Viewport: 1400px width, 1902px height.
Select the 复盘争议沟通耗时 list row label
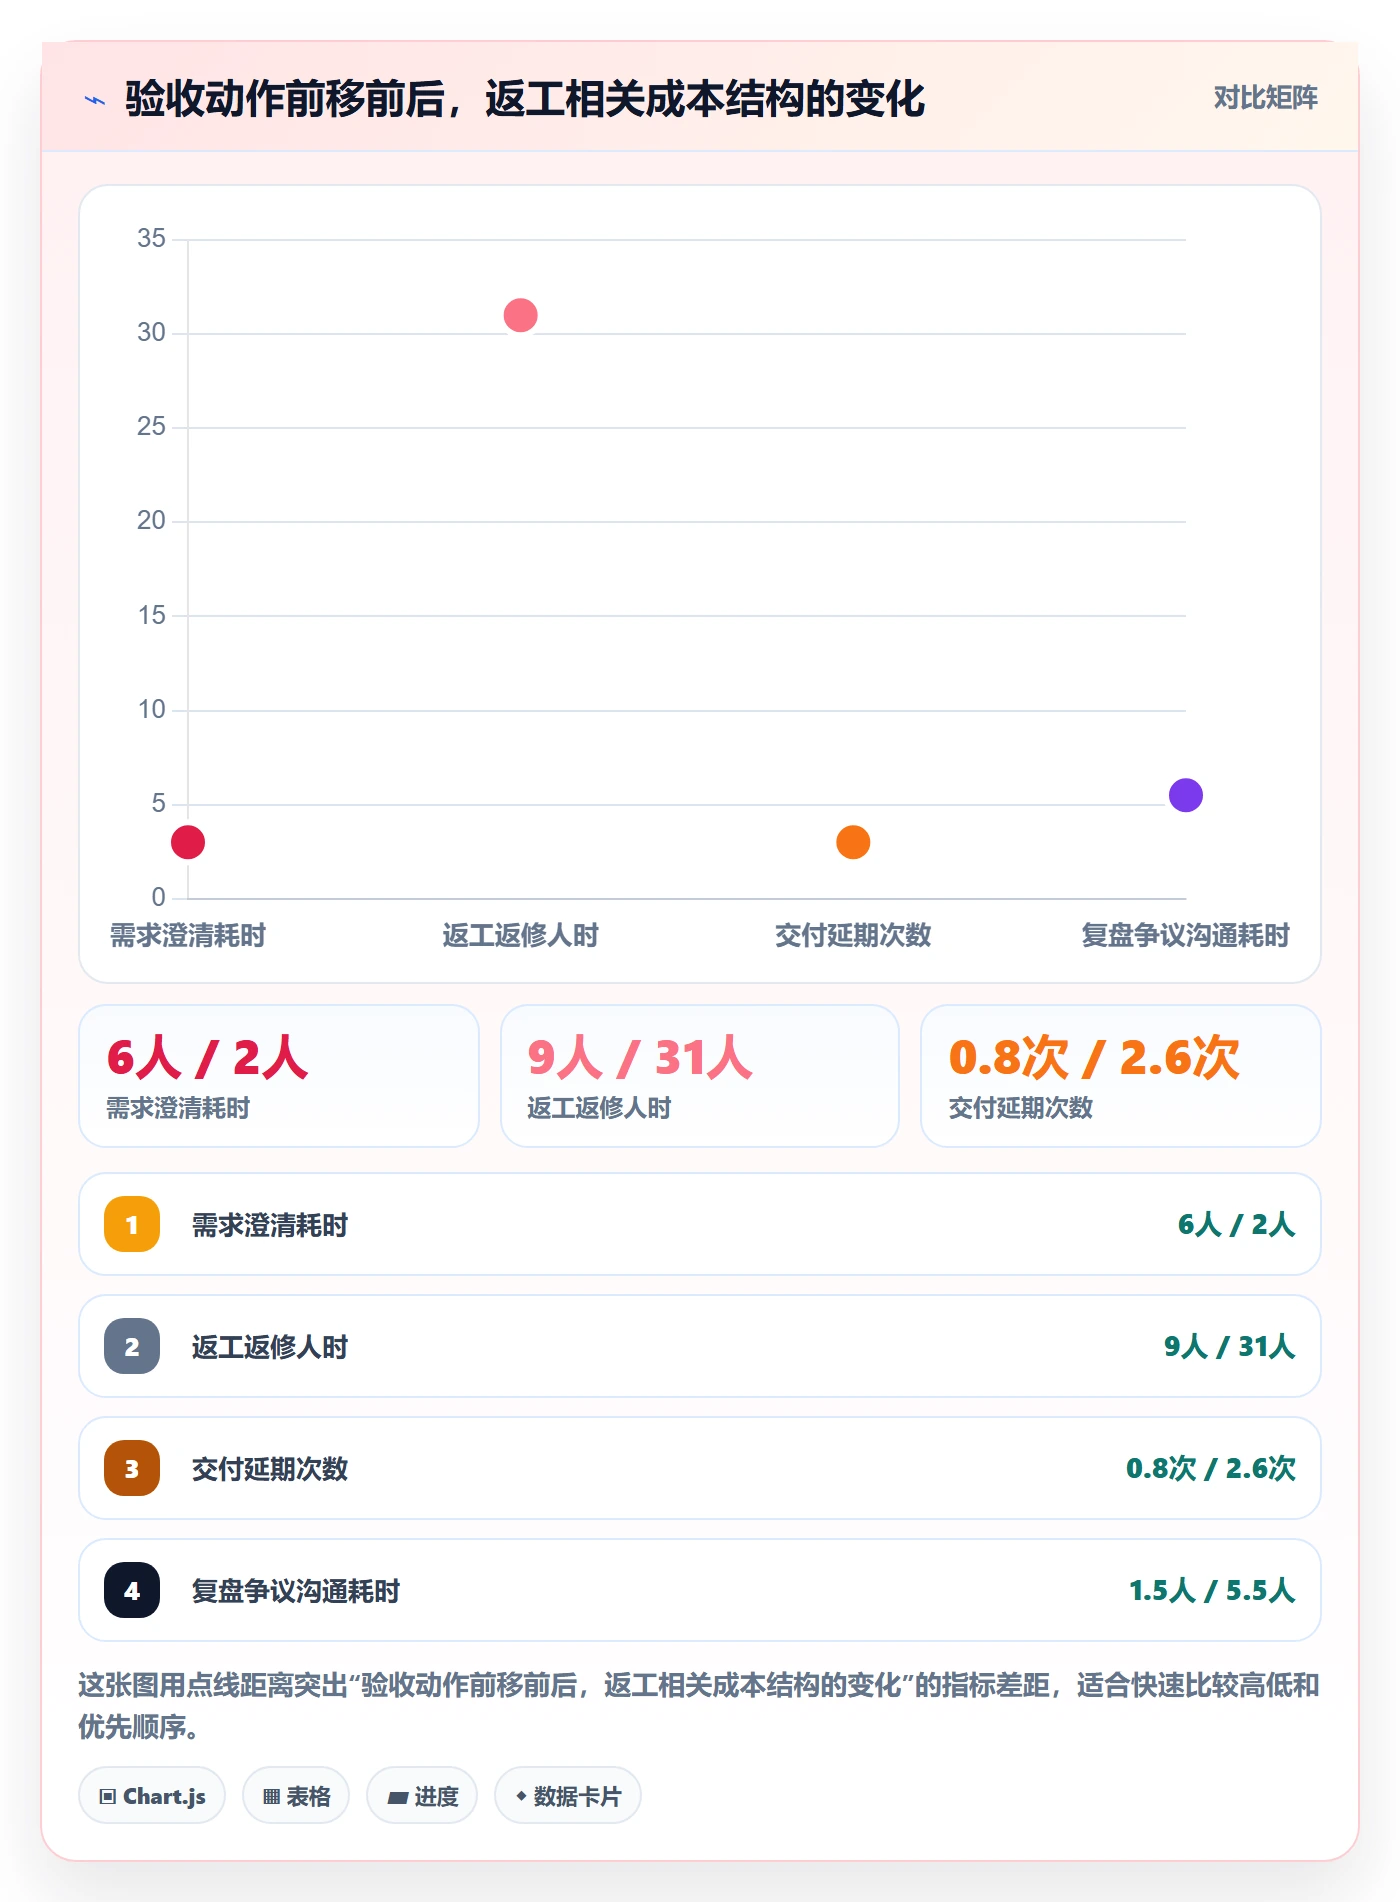[296, 1591]
